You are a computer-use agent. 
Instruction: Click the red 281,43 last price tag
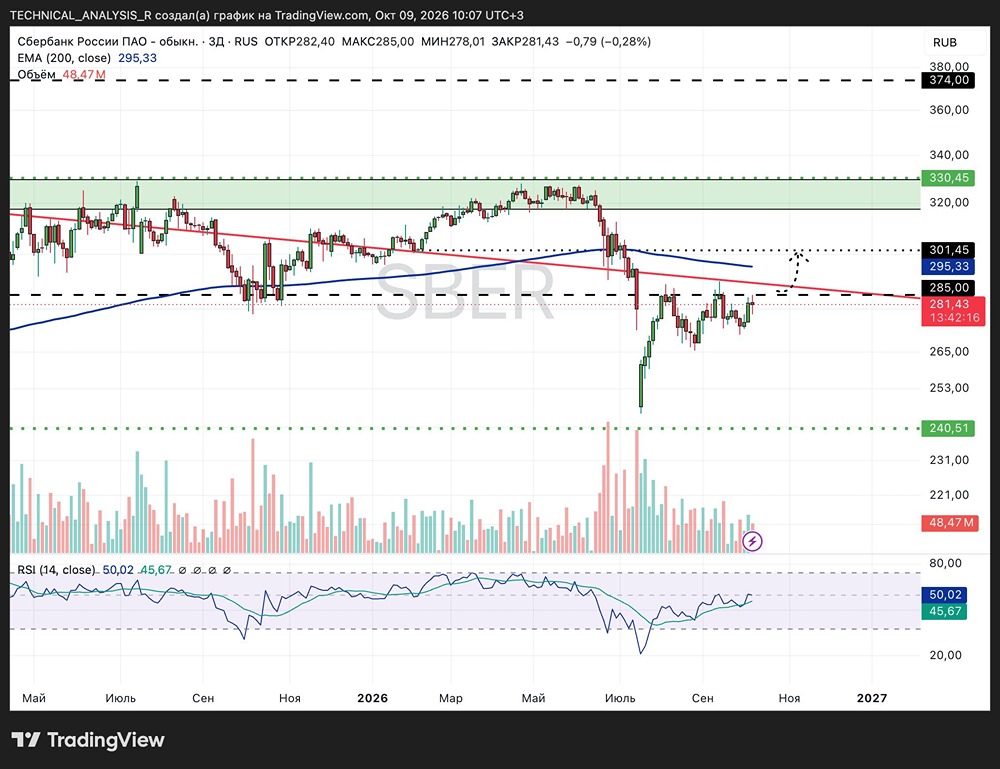(x=949, y=304)
